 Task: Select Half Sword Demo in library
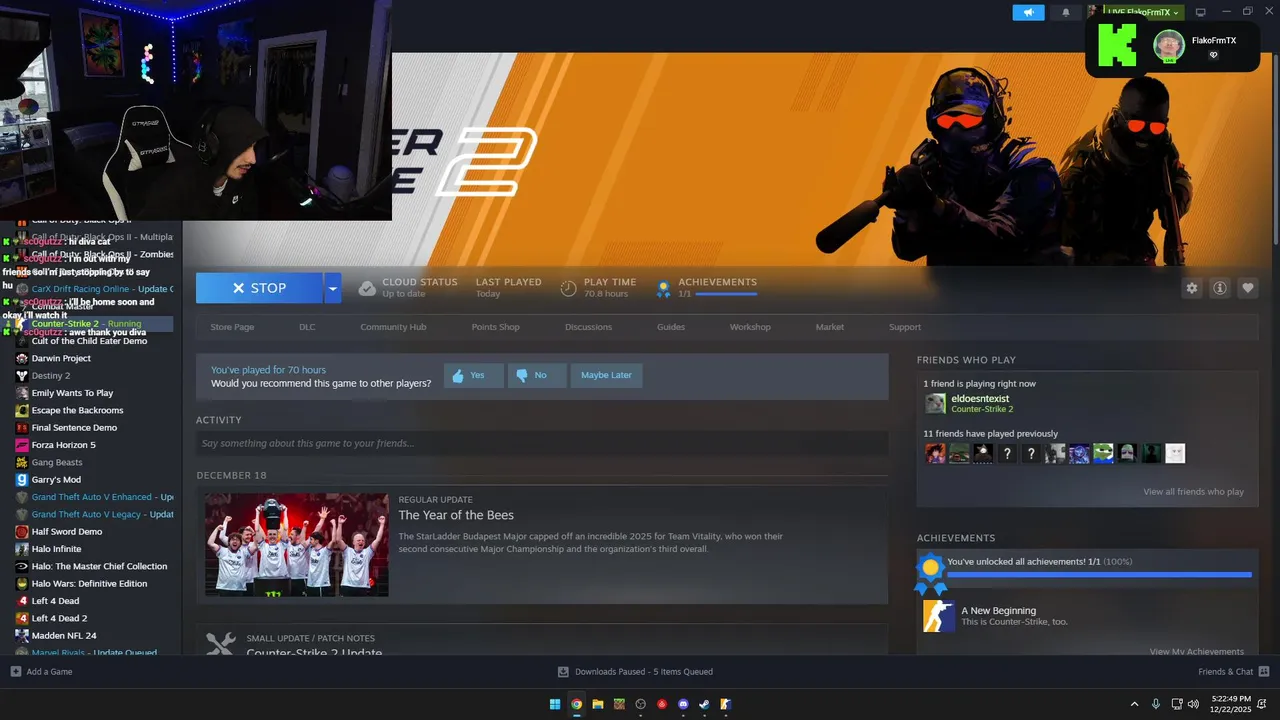coord(67,531)
